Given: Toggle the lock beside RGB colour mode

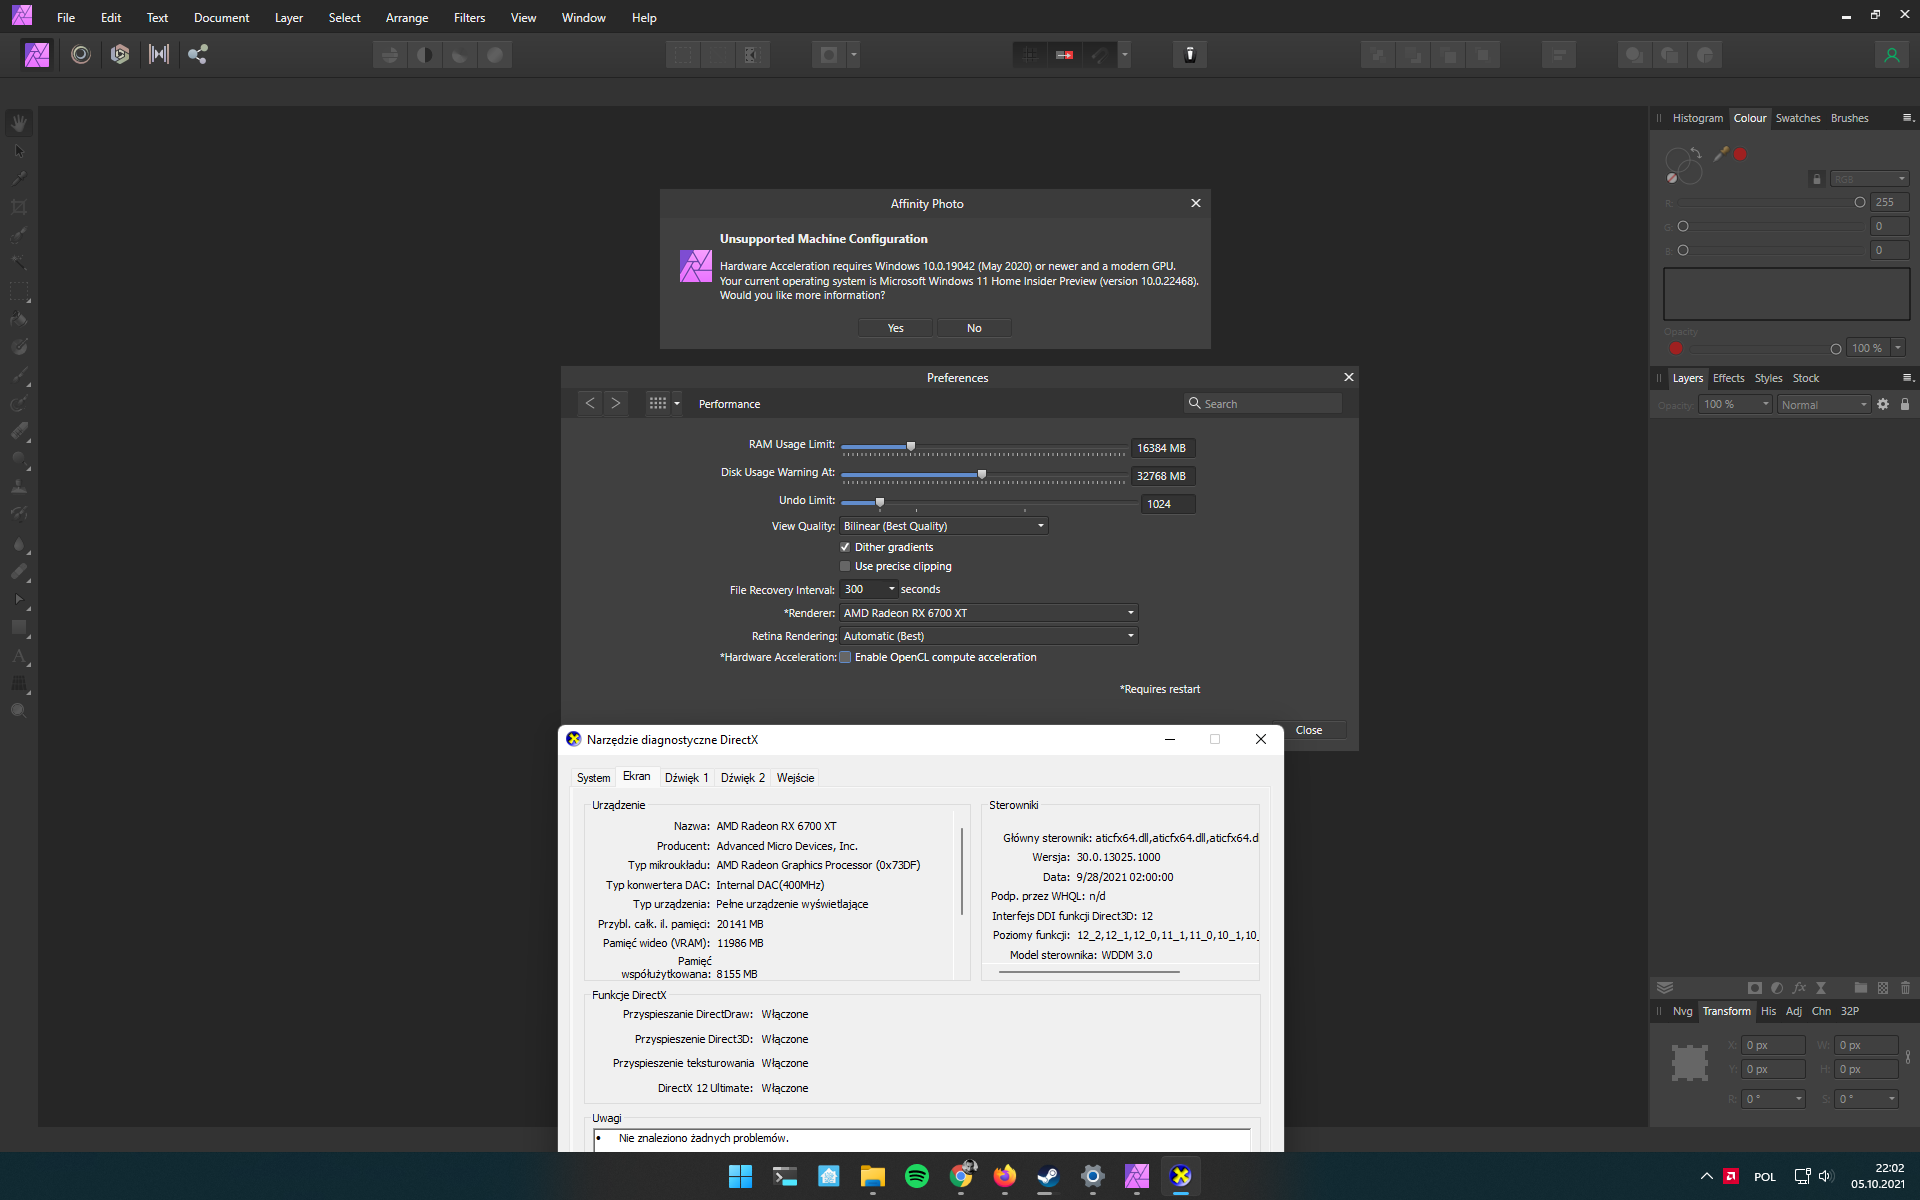Looking at the screenshot, I should (1817, 179).
